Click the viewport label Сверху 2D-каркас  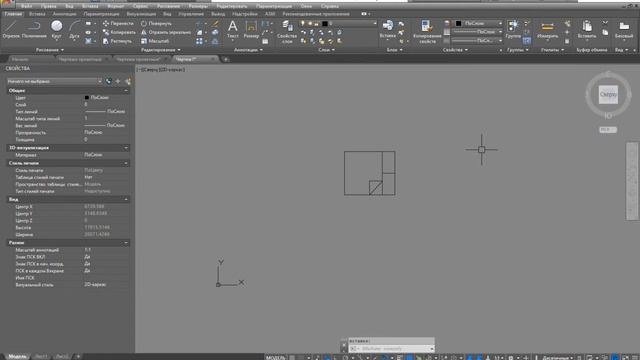pos(161,69)
